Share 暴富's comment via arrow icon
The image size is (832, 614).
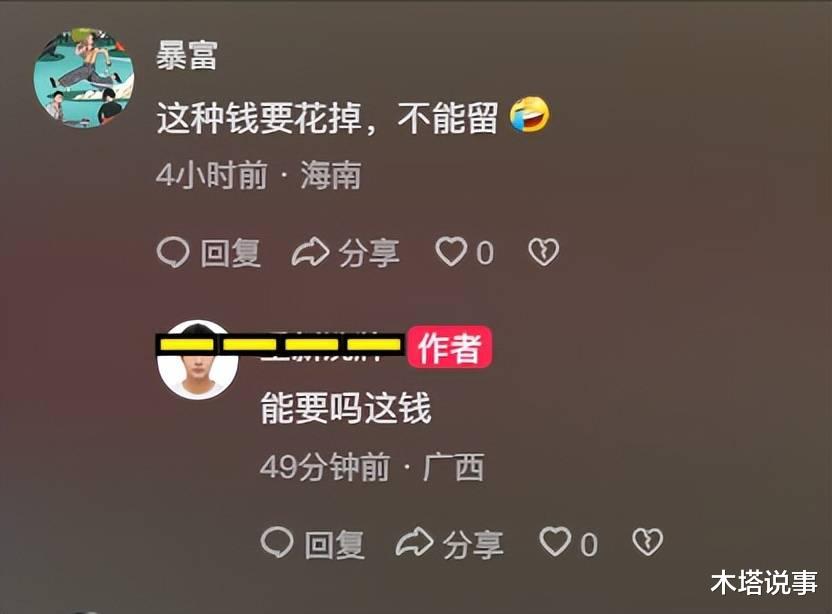(310, 252)
